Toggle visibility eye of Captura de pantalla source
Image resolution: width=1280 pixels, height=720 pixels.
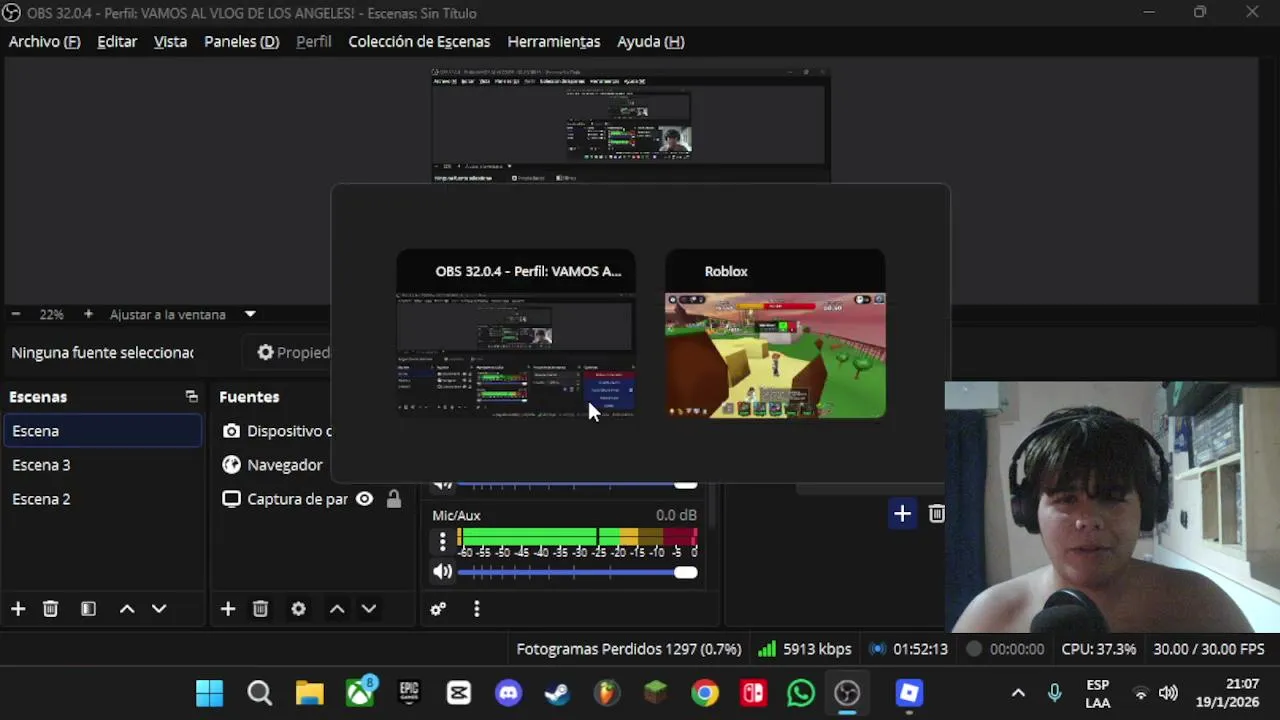pyautogui.click(x=364, y=499)
